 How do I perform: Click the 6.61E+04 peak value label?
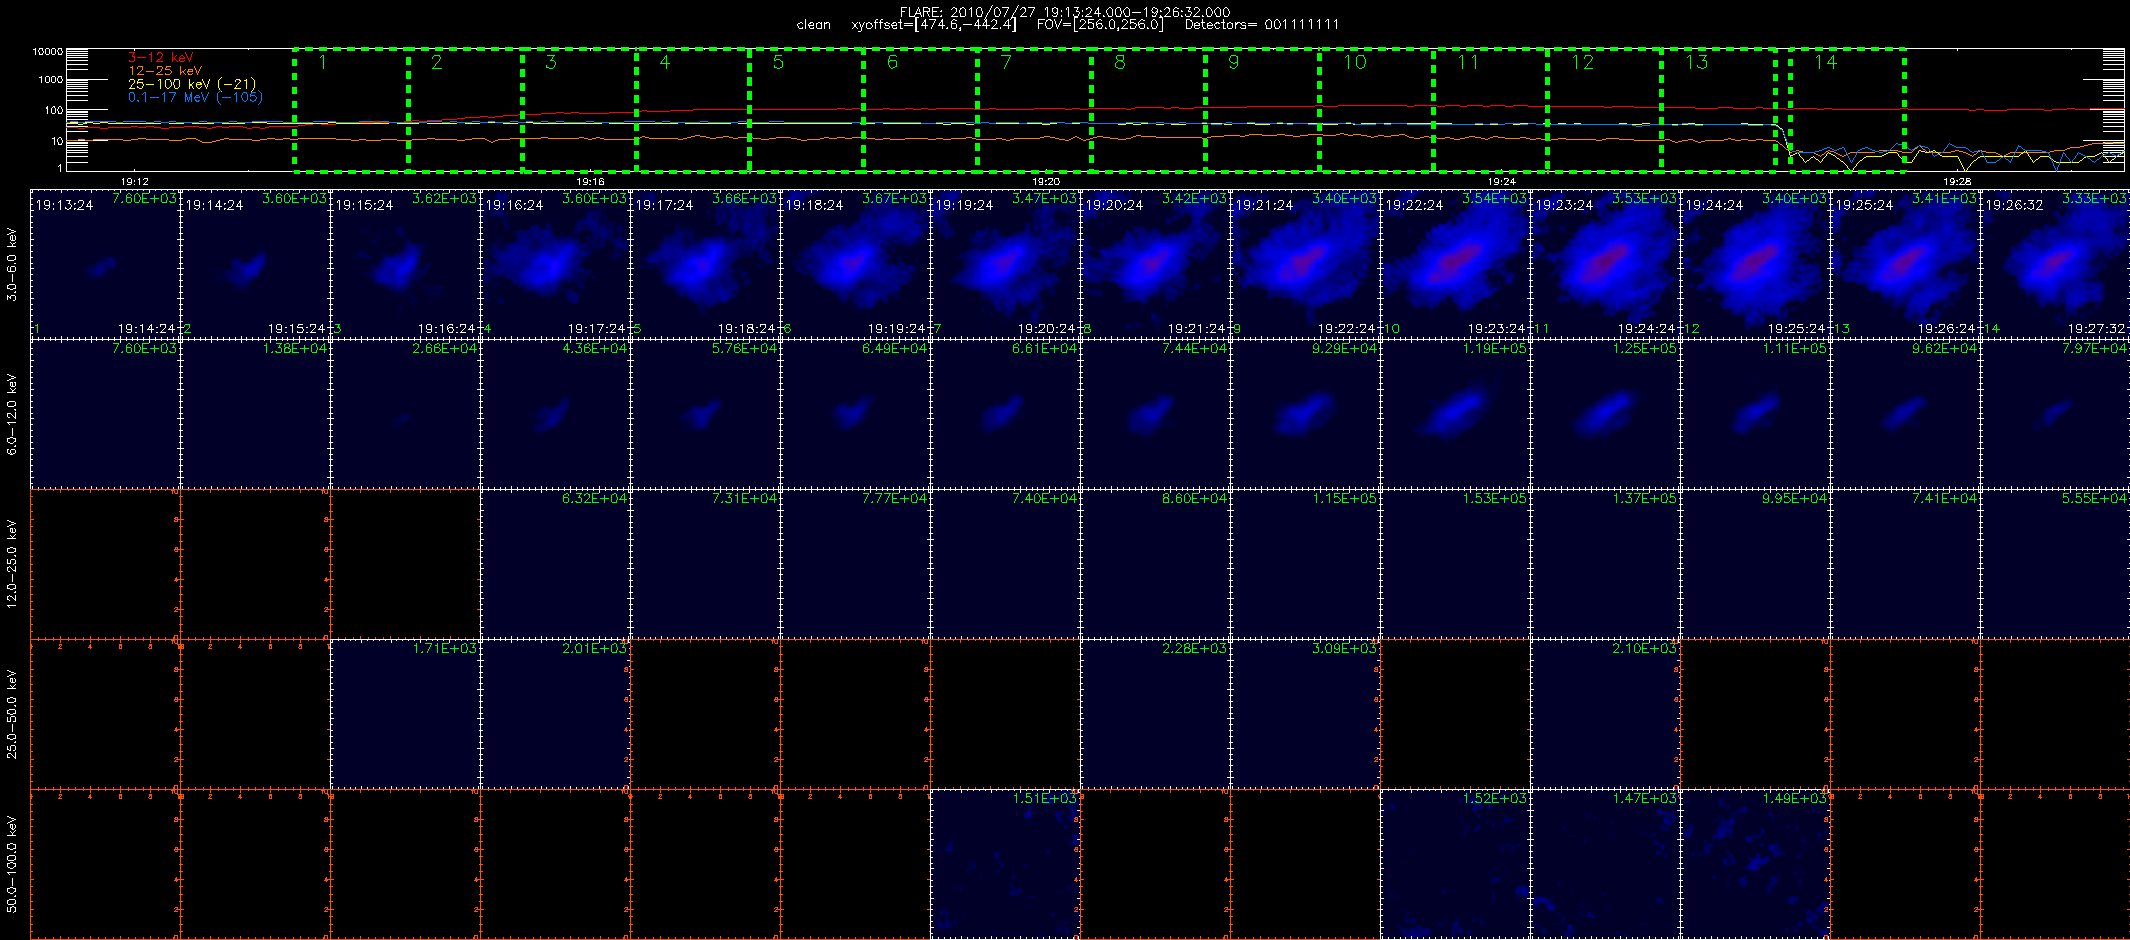click(x=1045, y=349)
